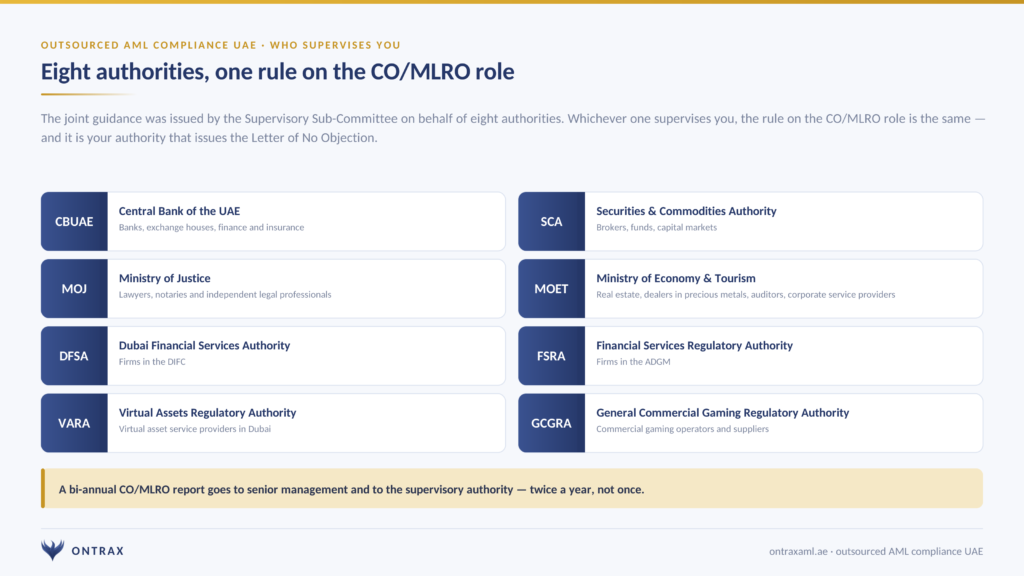The image size is (1024, 576).
Task: Click the ONTRAX wordmark
Action: click(98, 551)
